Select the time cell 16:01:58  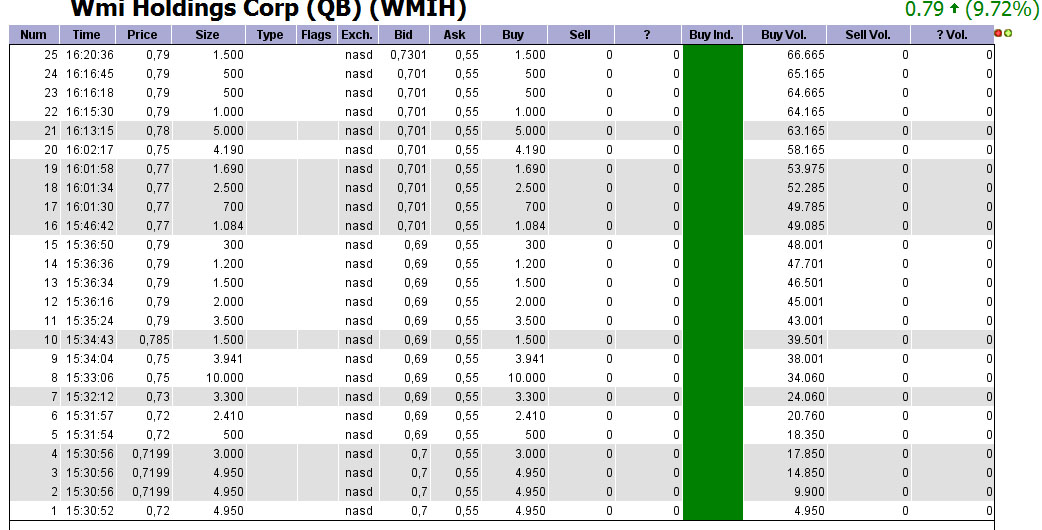tap(90, 169)
